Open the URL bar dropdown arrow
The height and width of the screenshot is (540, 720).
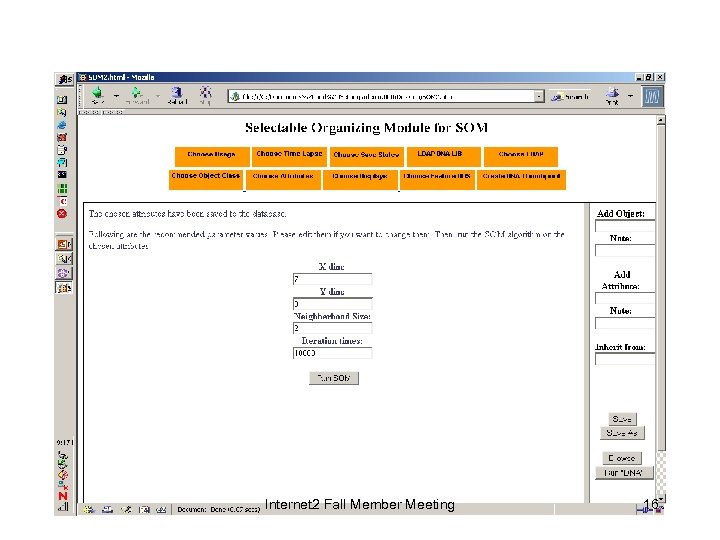539,96
